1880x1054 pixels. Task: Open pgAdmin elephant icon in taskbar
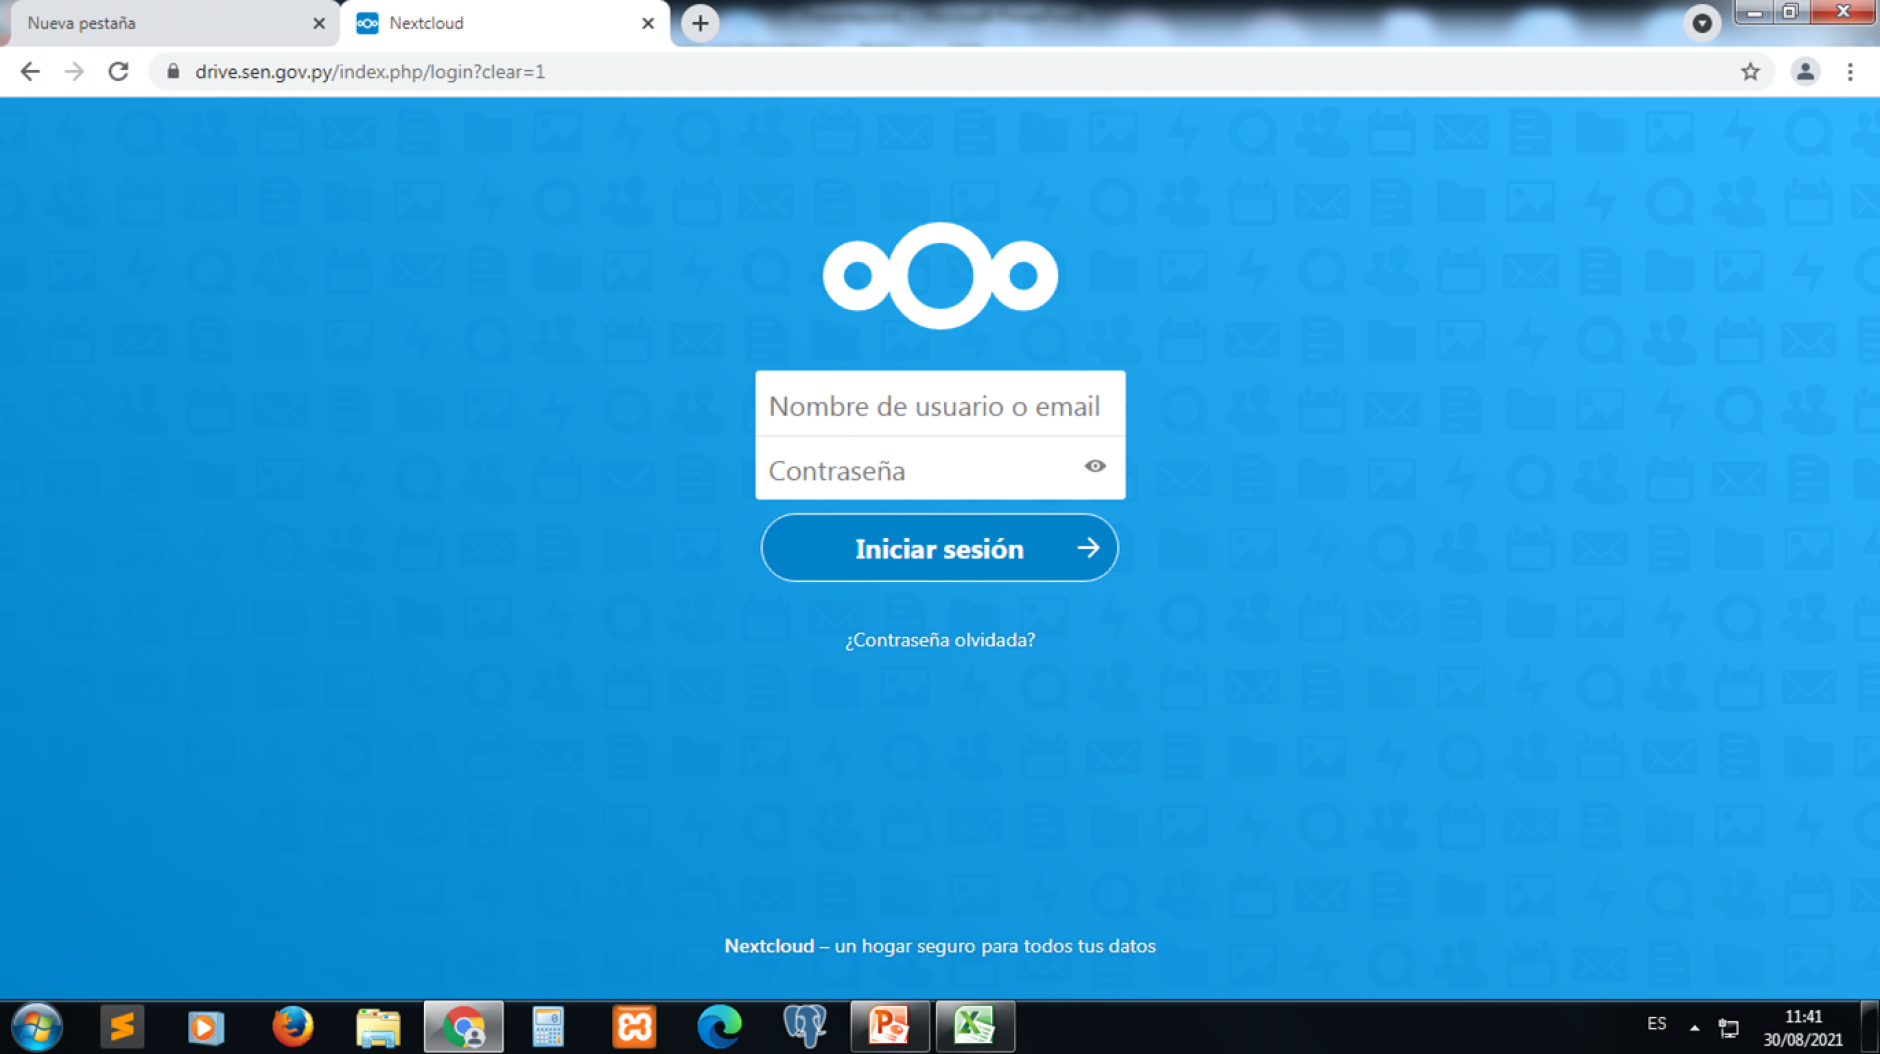click(805, 1027)
